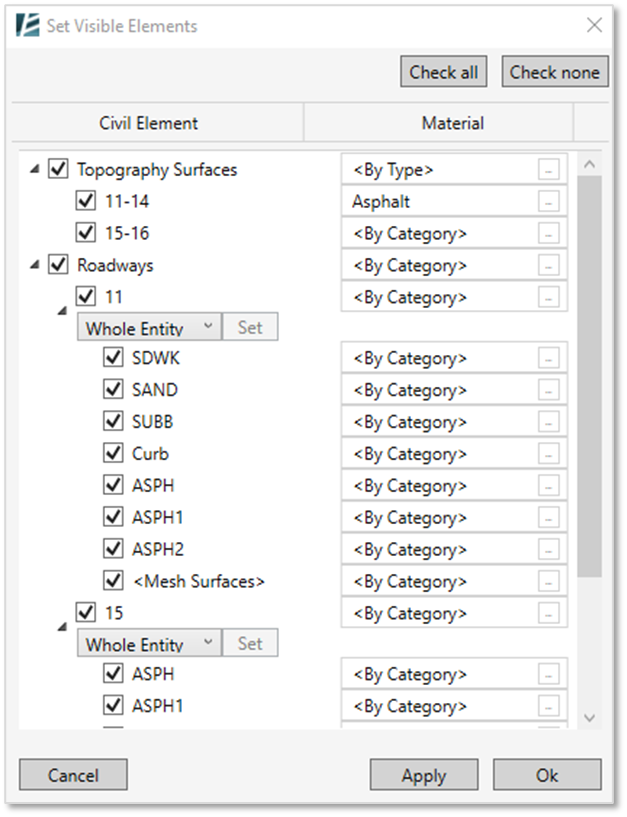
Task: Click material browse button for Curb
Action: pos(548,453)
